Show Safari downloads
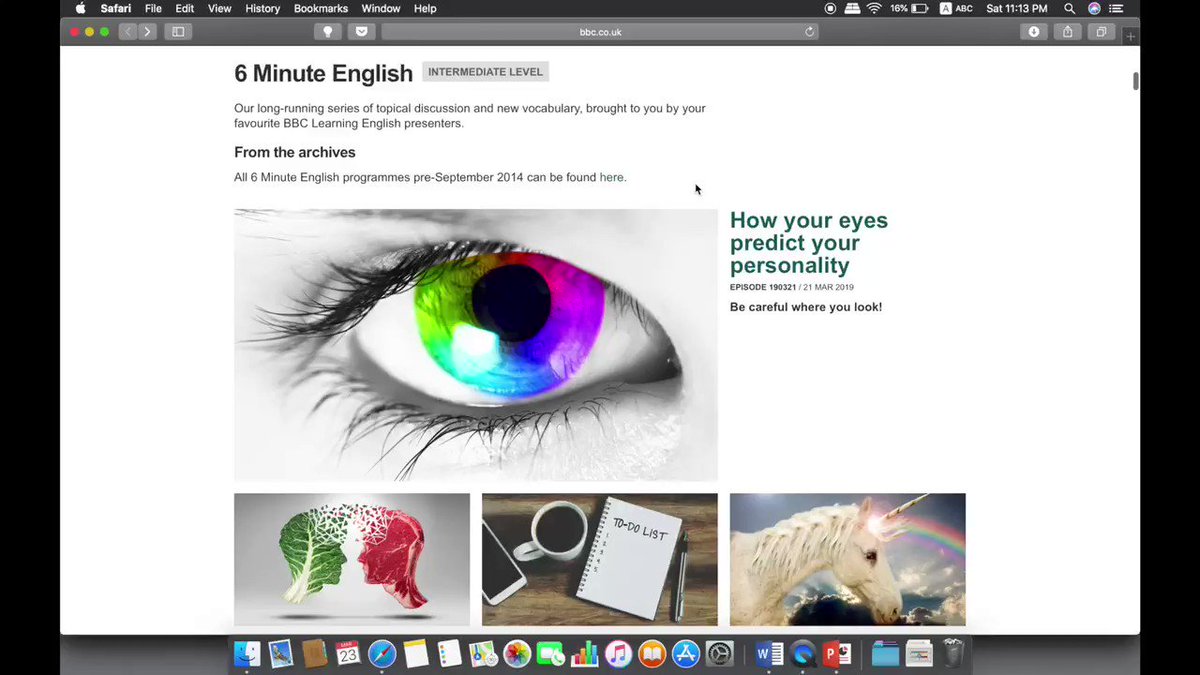 pyautogui.click(x=1034, y=32)
